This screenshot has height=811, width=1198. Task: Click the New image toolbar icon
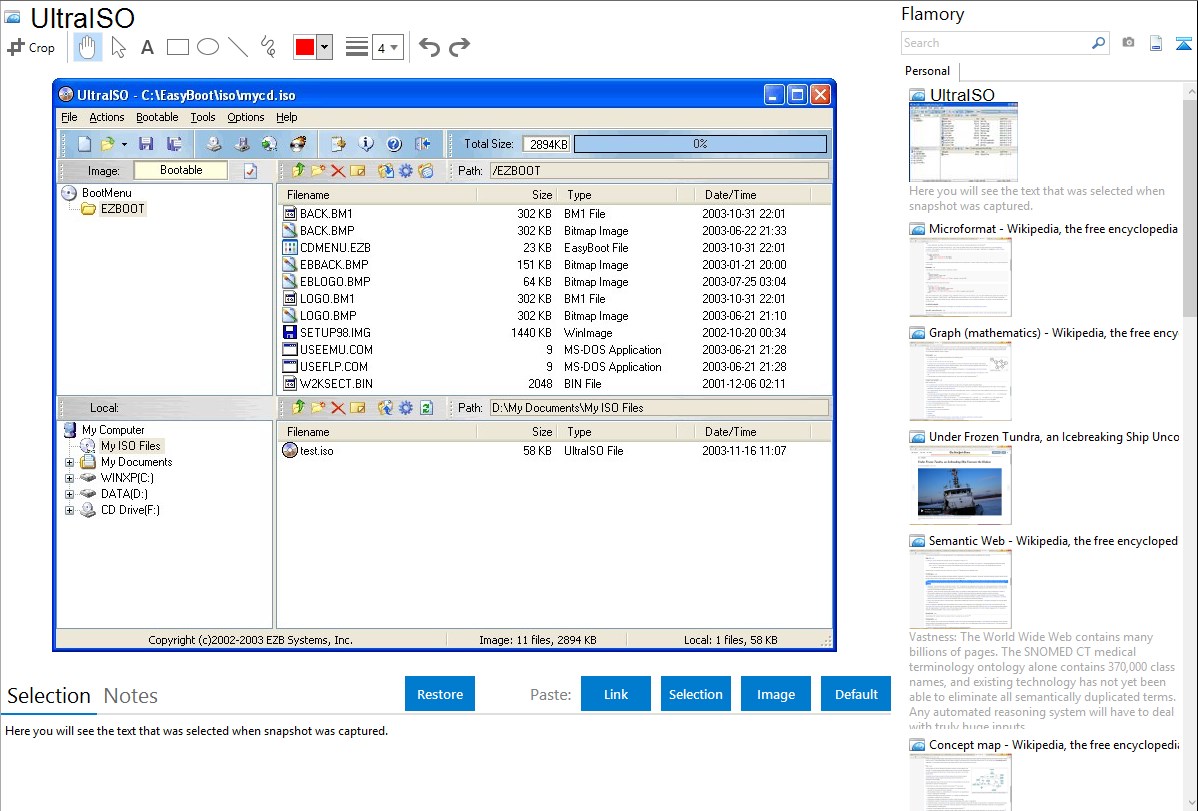tap(85, 144)
